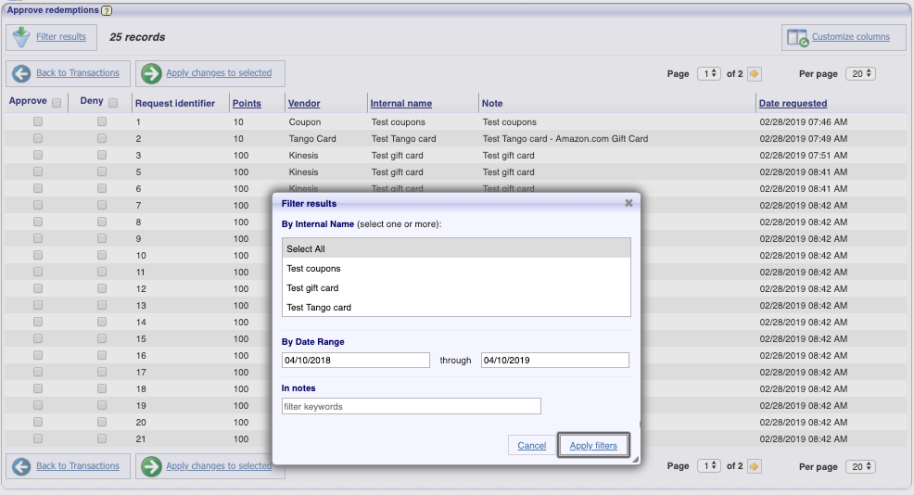Click Cancel in filter dialog
The width and height of the screenshot is (914, 495).
tap(532, 445)
